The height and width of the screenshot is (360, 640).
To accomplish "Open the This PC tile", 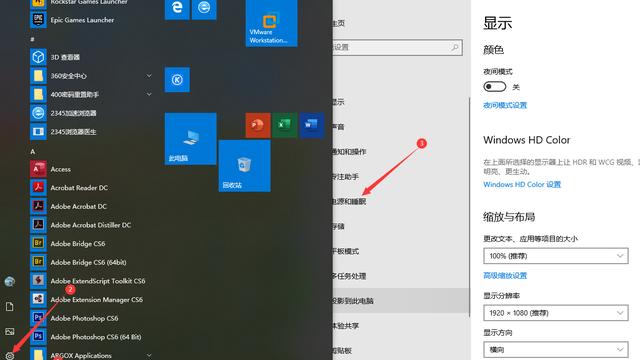I will point(191,139).
